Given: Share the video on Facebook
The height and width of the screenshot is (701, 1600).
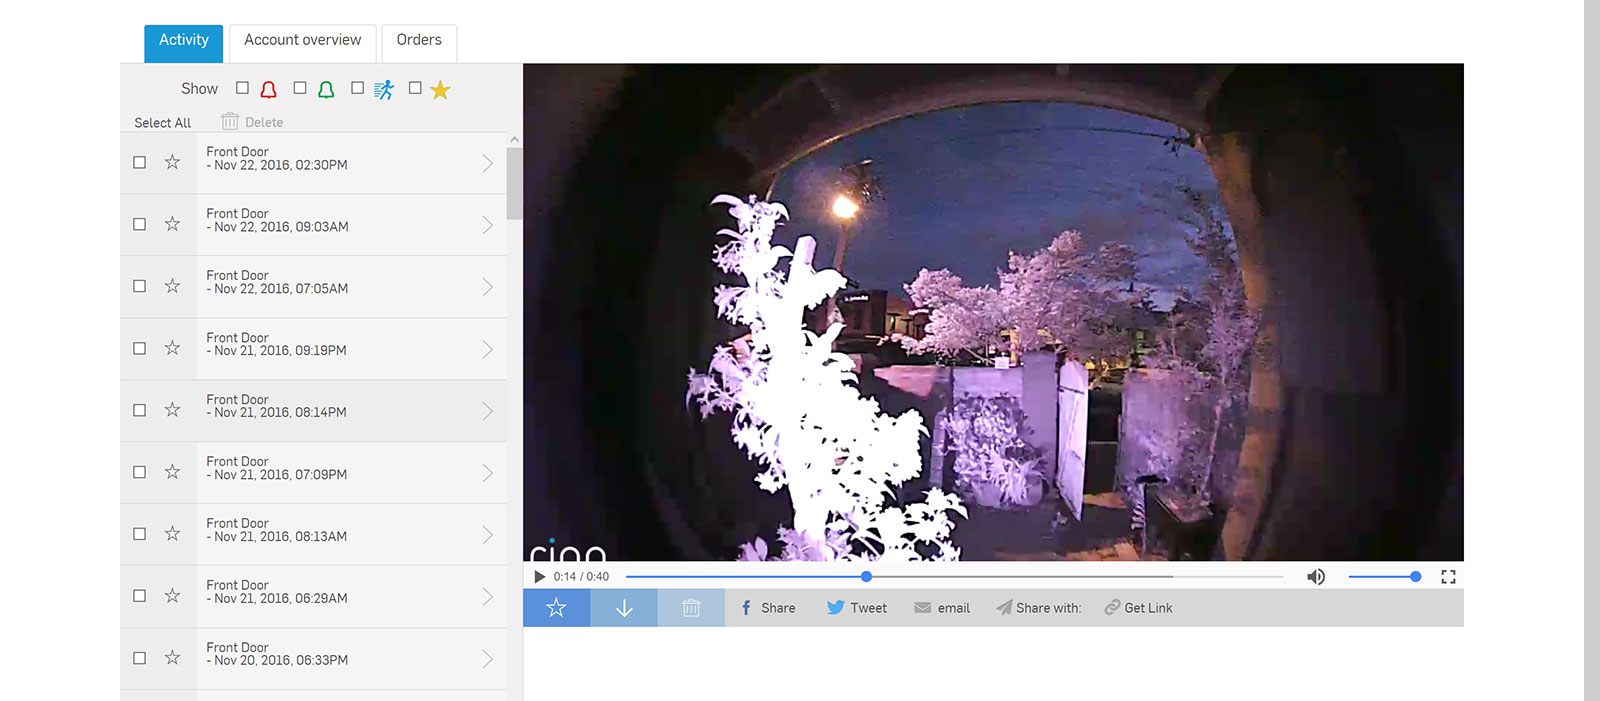Looking at the screenshot, I should [x=768, y=608].
